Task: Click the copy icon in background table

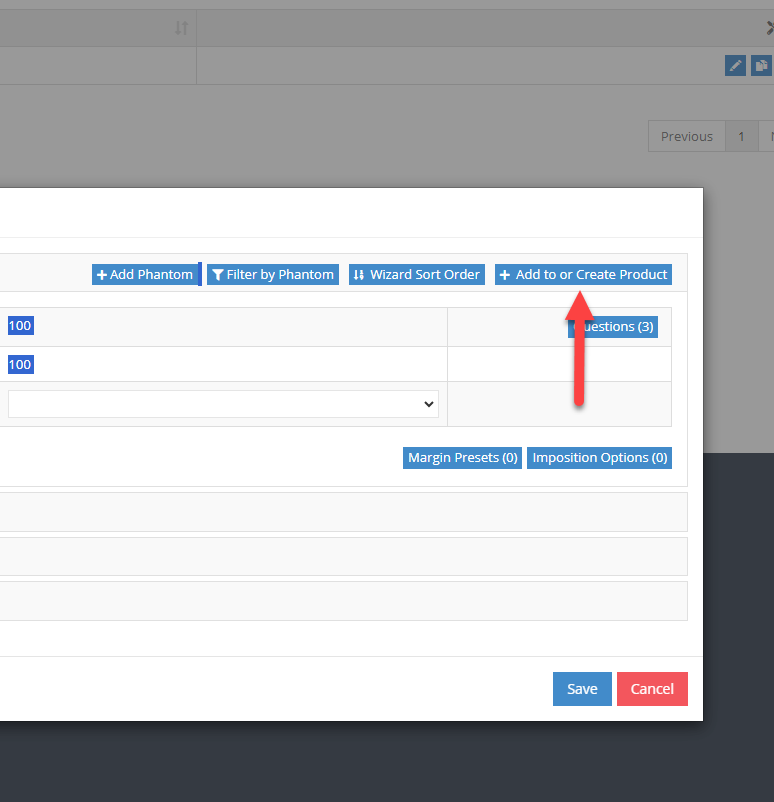Action: (761, 65)
